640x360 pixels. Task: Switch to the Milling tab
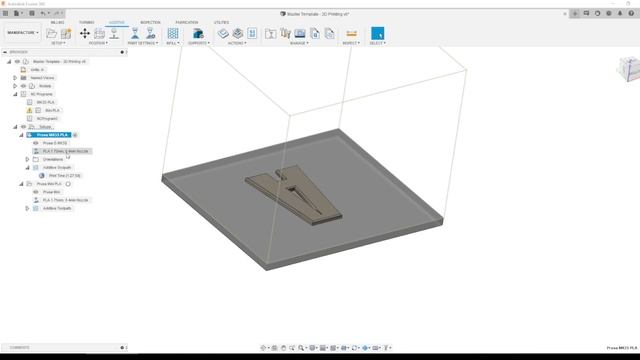[58, 22]
